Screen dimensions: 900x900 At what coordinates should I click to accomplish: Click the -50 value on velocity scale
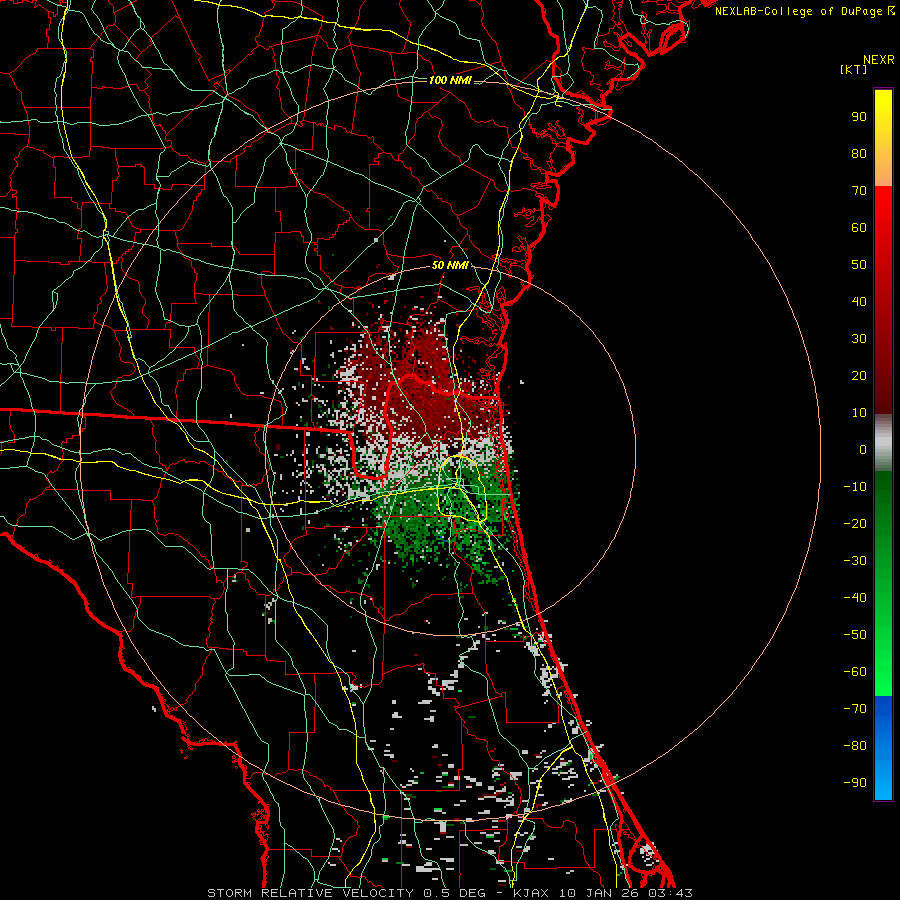click(x=855, y=635)
